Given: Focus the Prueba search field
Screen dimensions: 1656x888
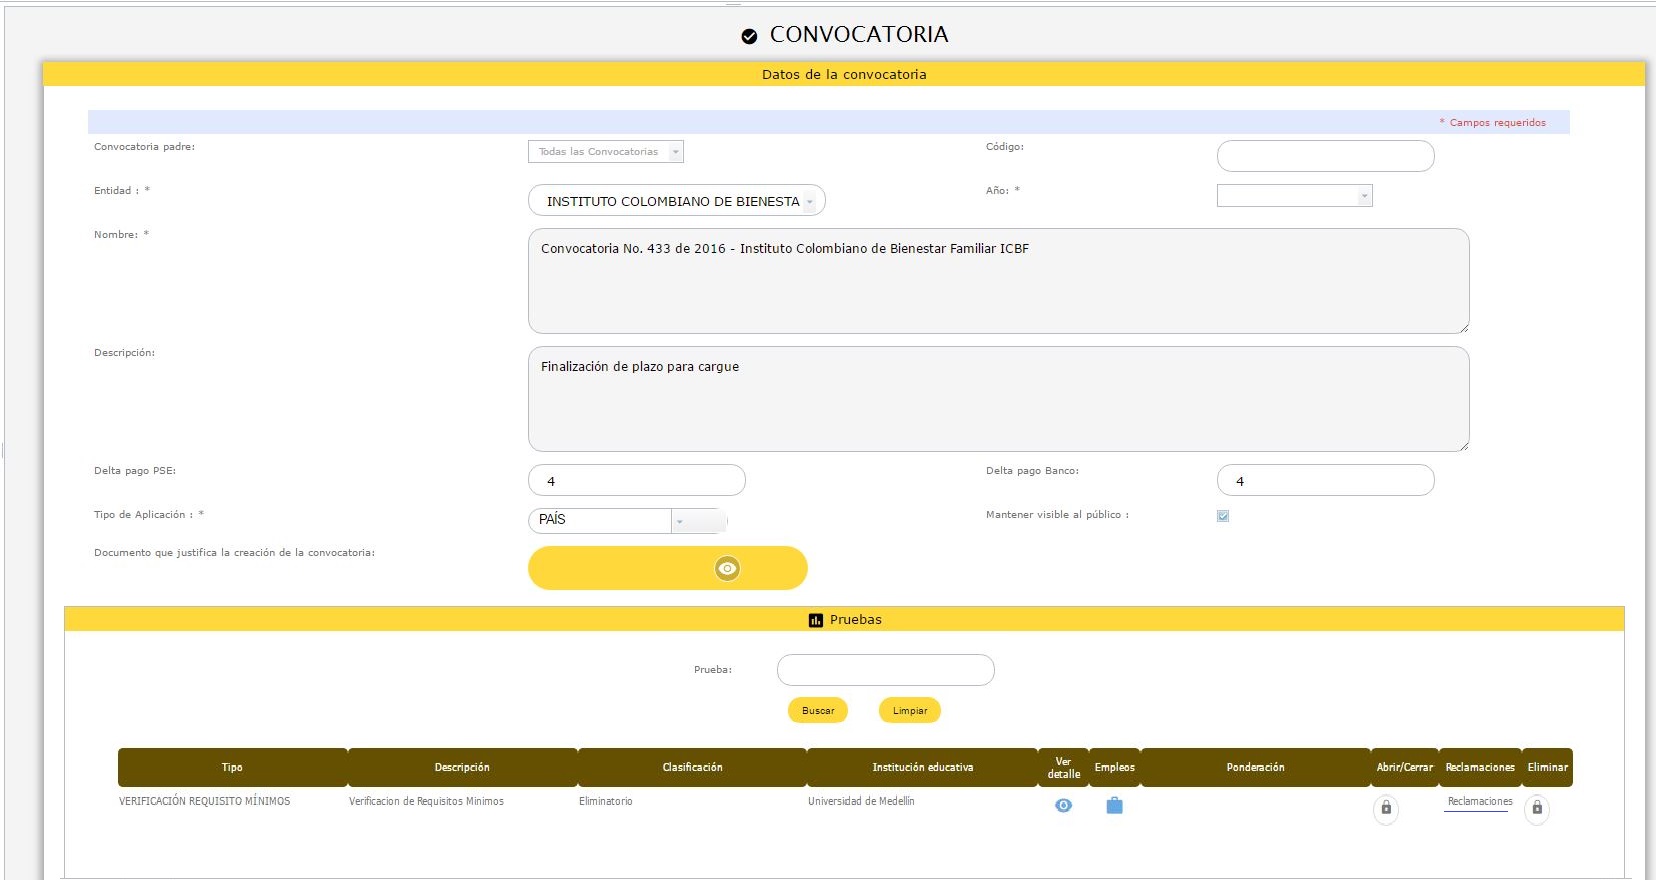Looking at the screenshot, I should click(885, 670).
